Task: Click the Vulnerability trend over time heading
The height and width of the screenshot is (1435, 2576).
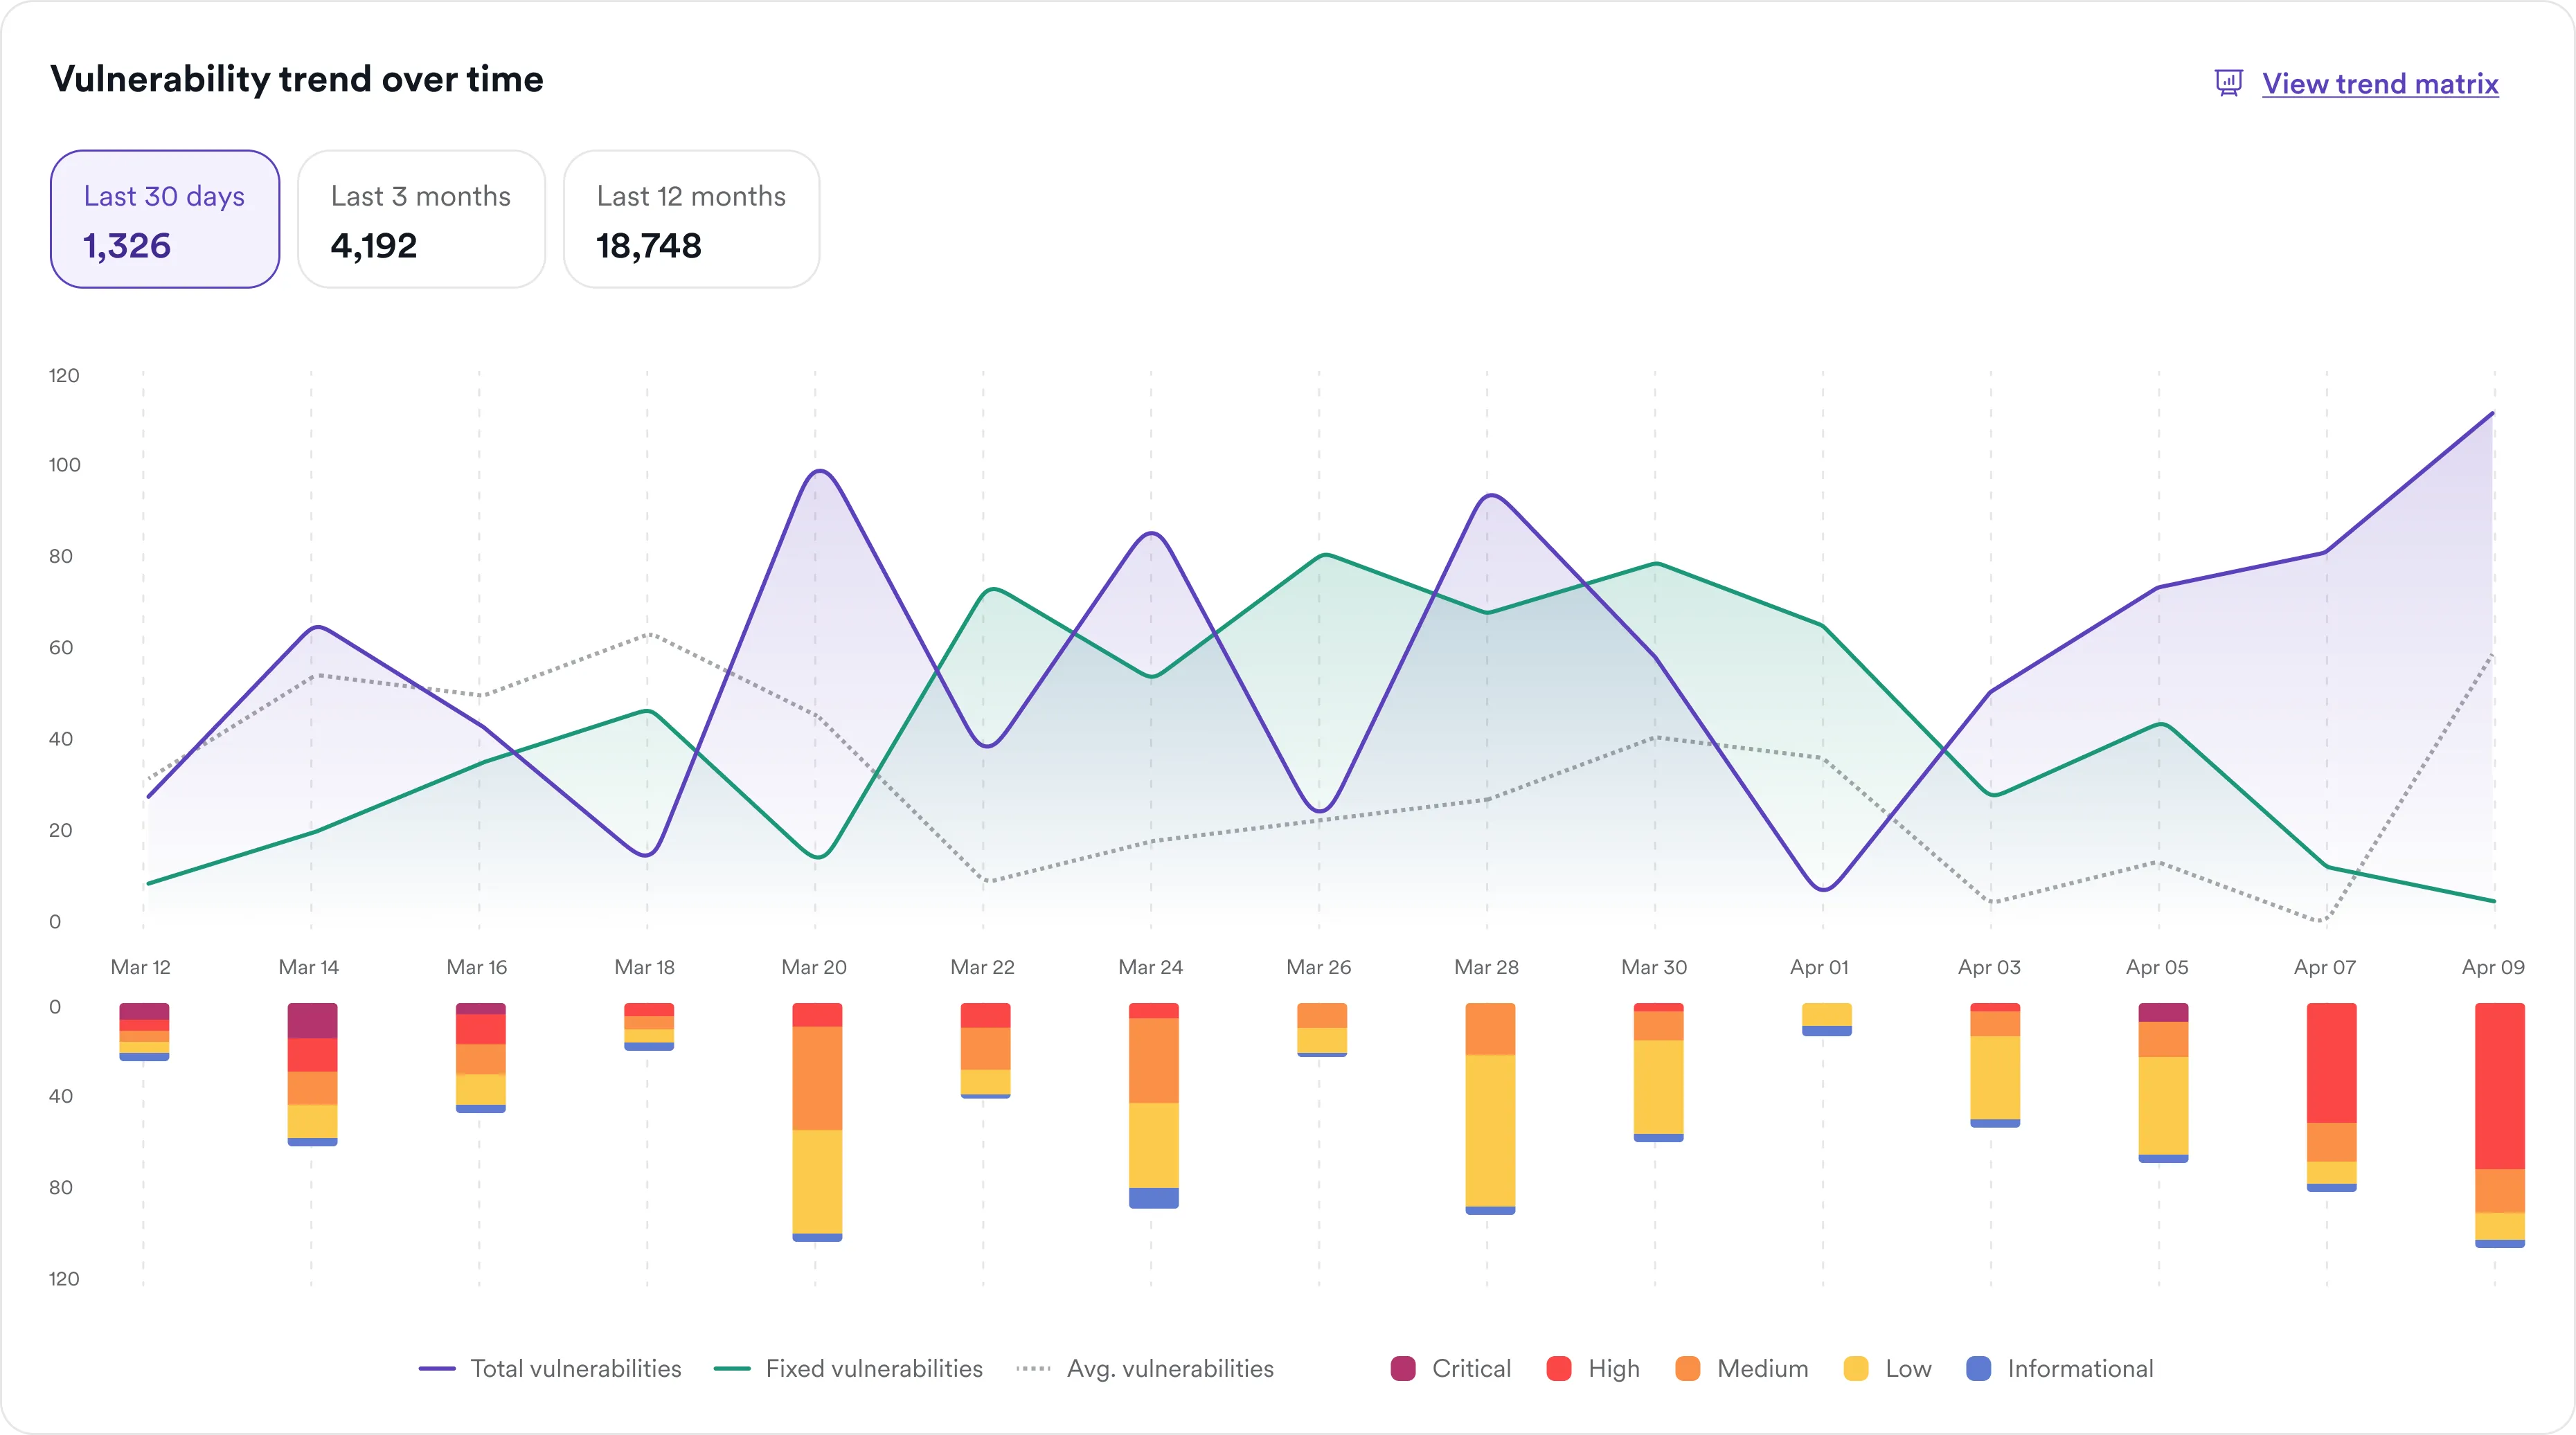Action: coord(297,79)
